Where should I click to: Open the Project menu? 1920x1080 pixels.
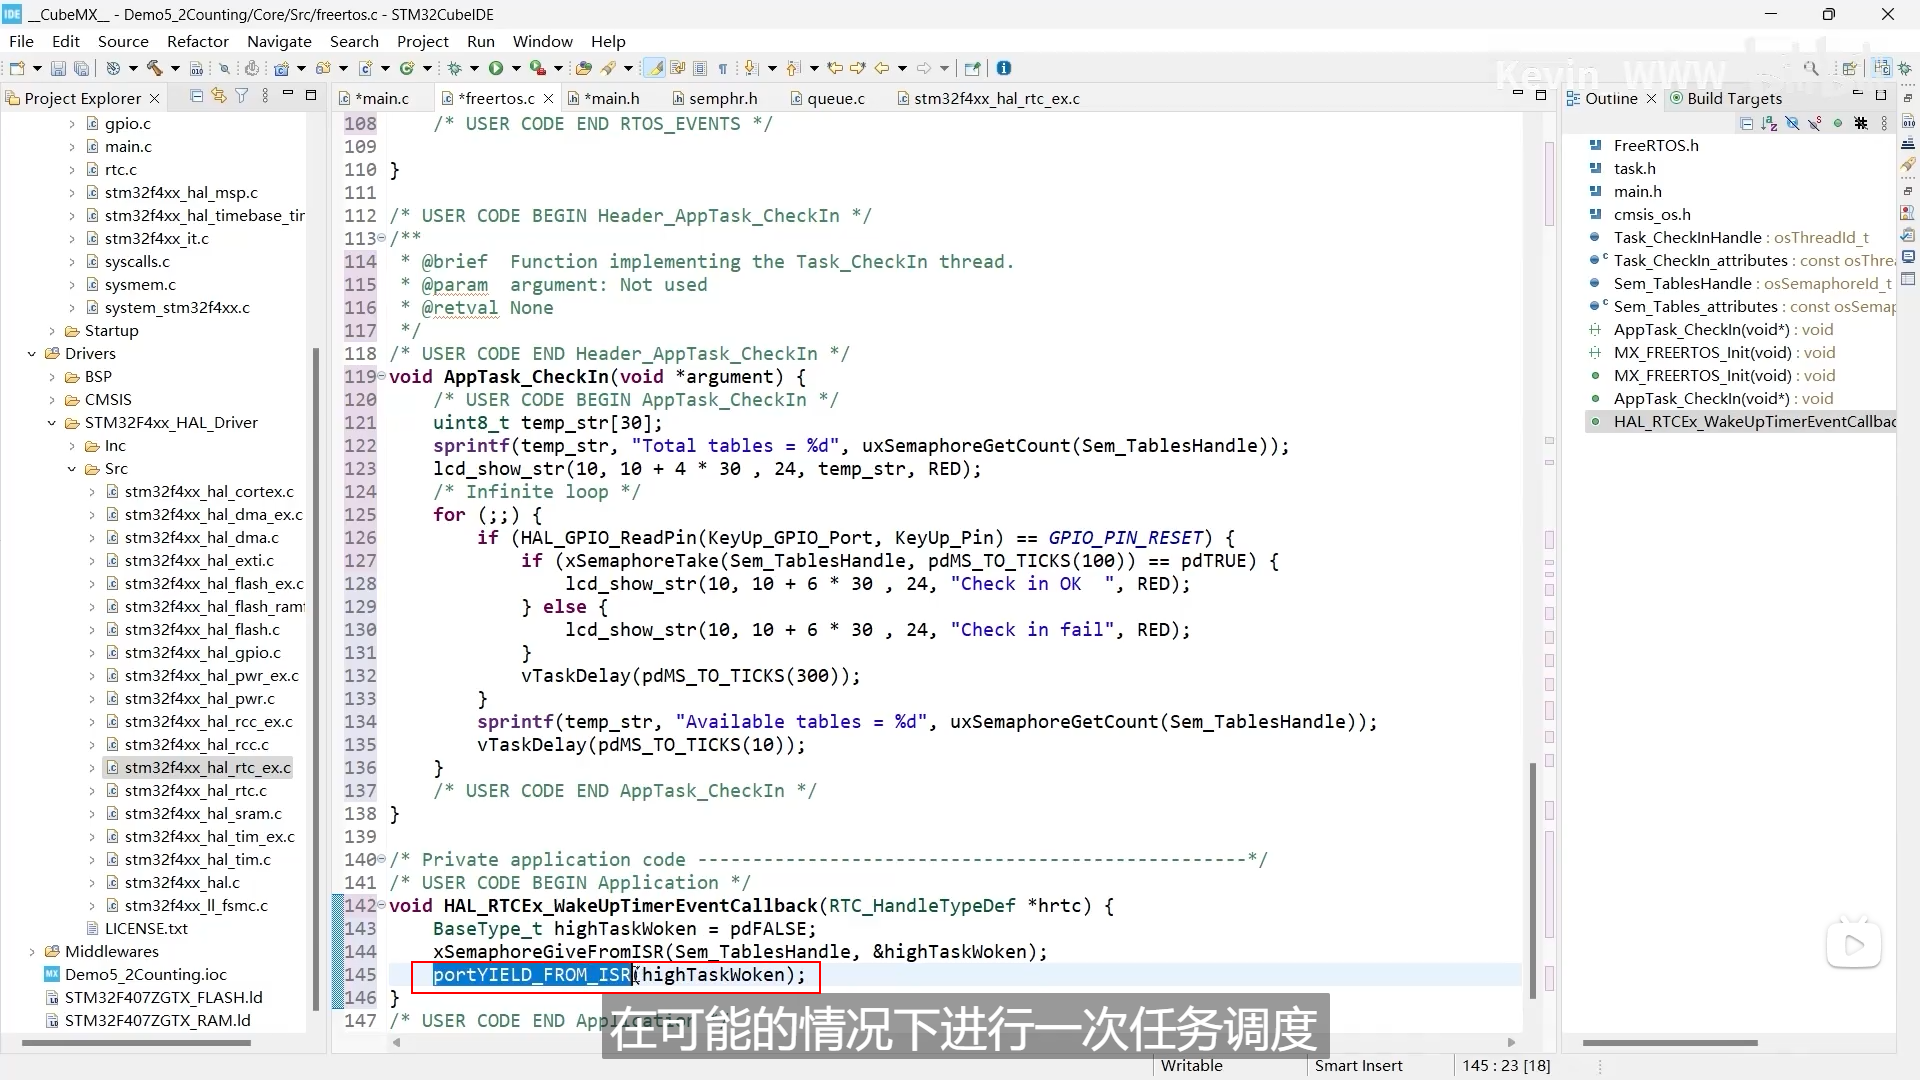(422, 41)
